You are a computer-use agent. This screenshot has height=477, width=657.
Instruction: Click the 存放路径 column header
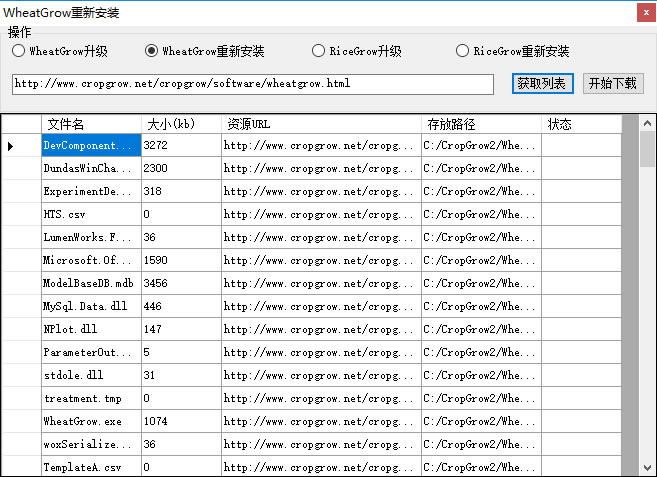click(481, 124)
